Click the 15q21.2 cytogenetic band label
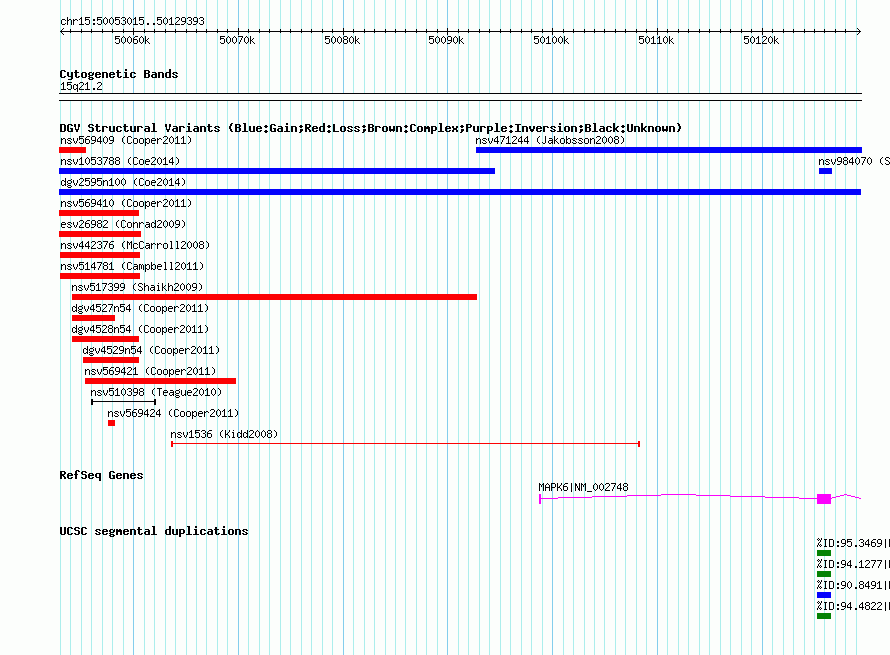This screenshot has height=655, width=890. 81,86
